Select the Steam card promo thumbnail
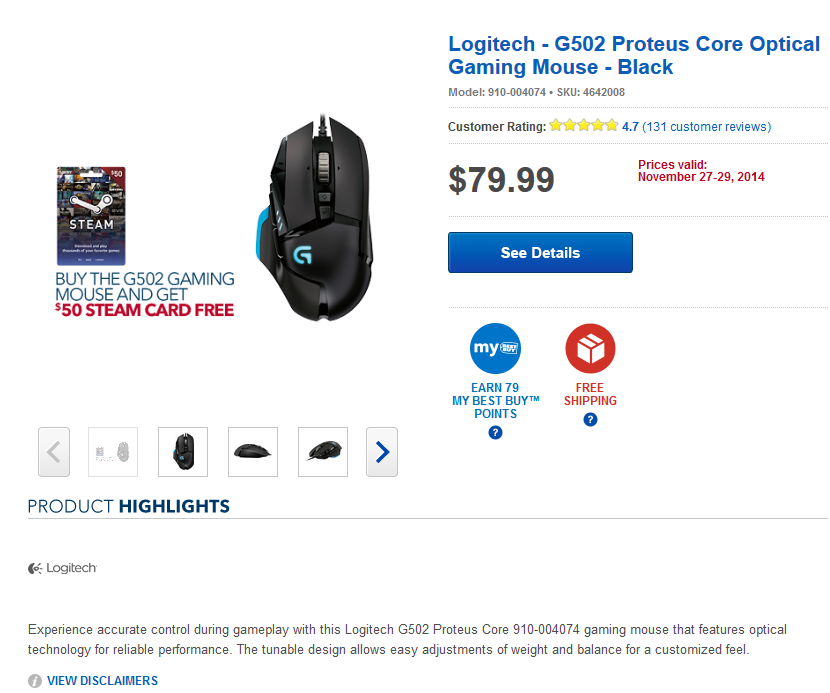Image resolution: width=830 pixels, height=693 pixels. tap(113, 452)
